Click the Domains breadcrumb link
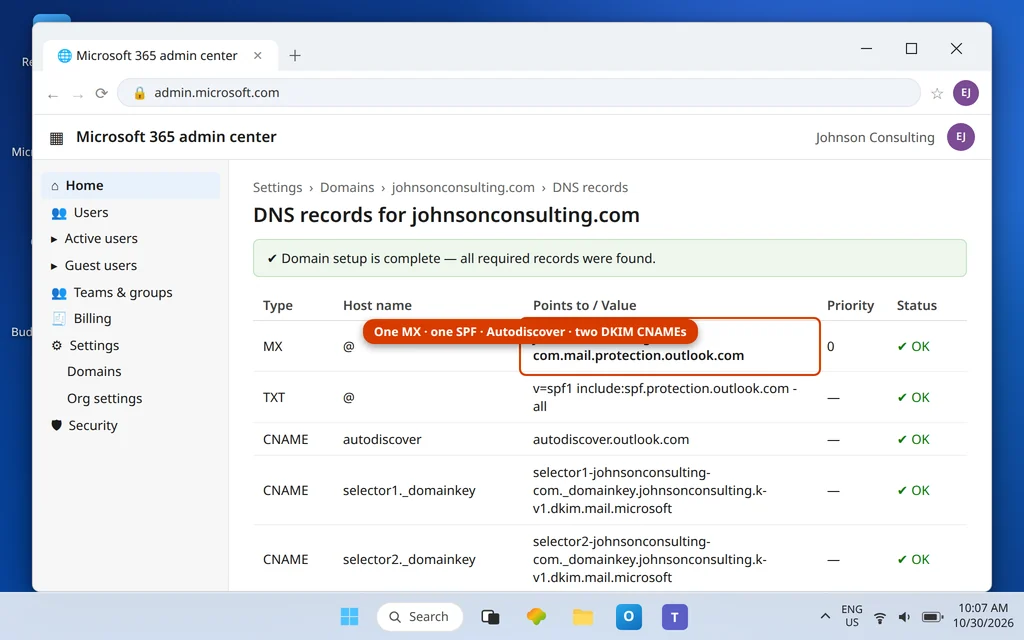1024x640 pixels. (347, 187)
